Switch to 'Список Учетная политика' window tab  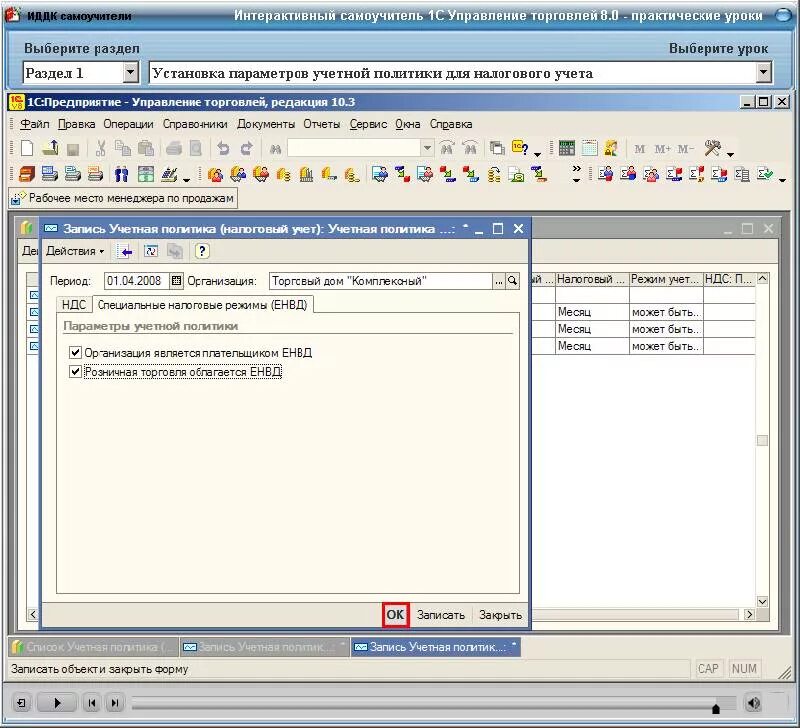click(x=94, y=647)
